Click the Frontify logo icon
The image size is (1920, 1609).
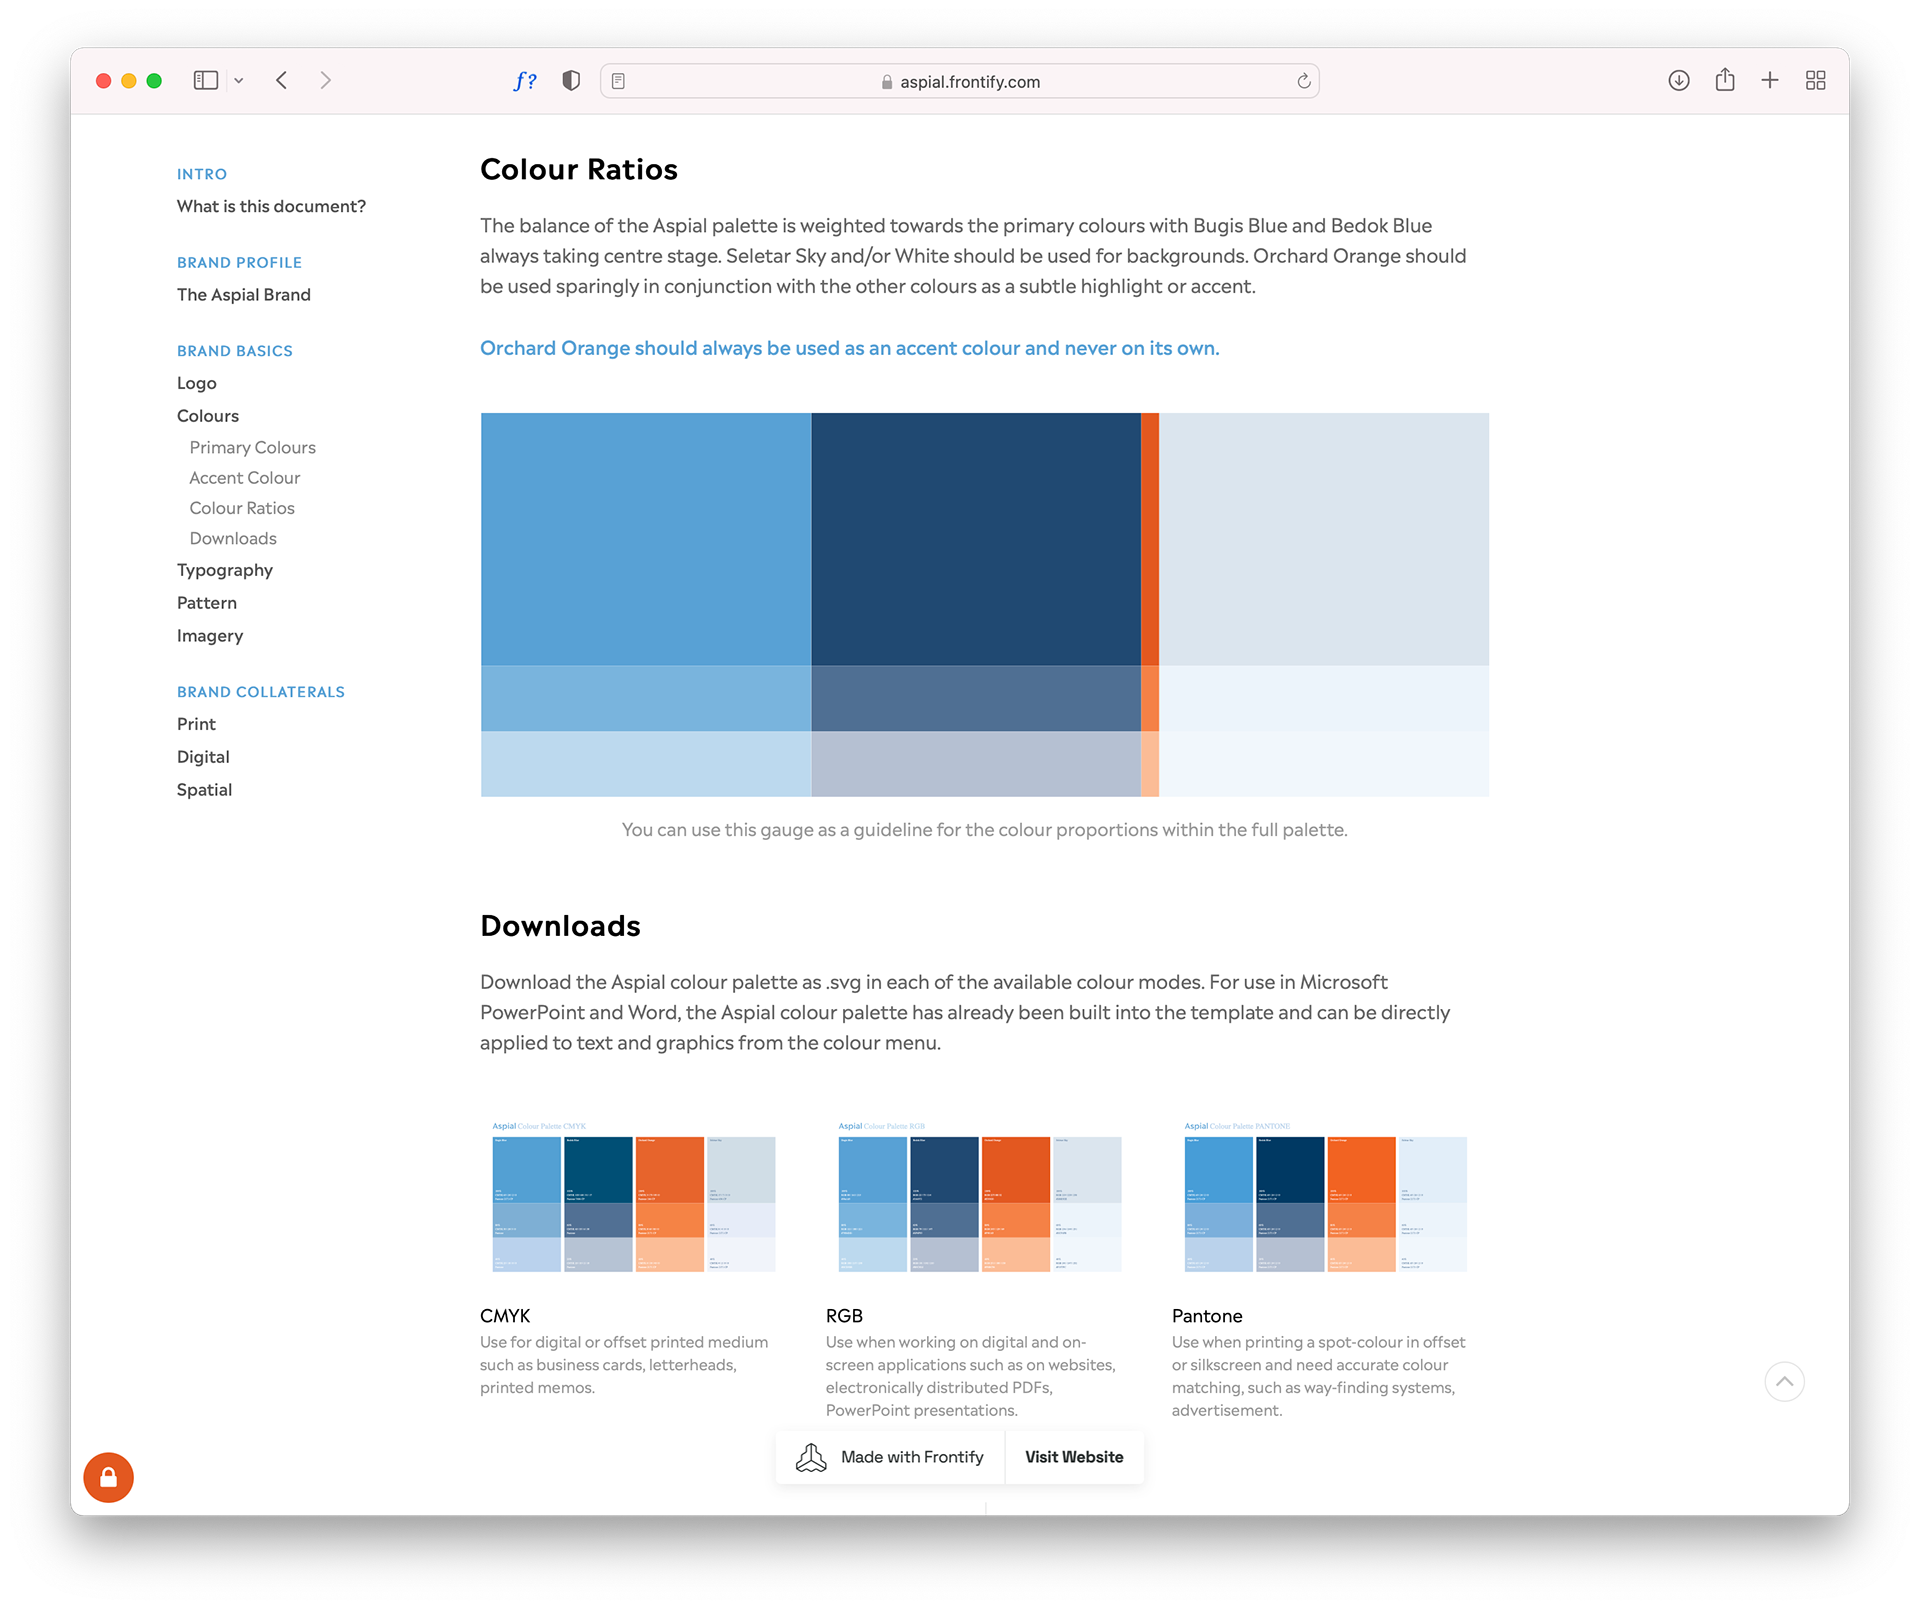point(811,1457)
